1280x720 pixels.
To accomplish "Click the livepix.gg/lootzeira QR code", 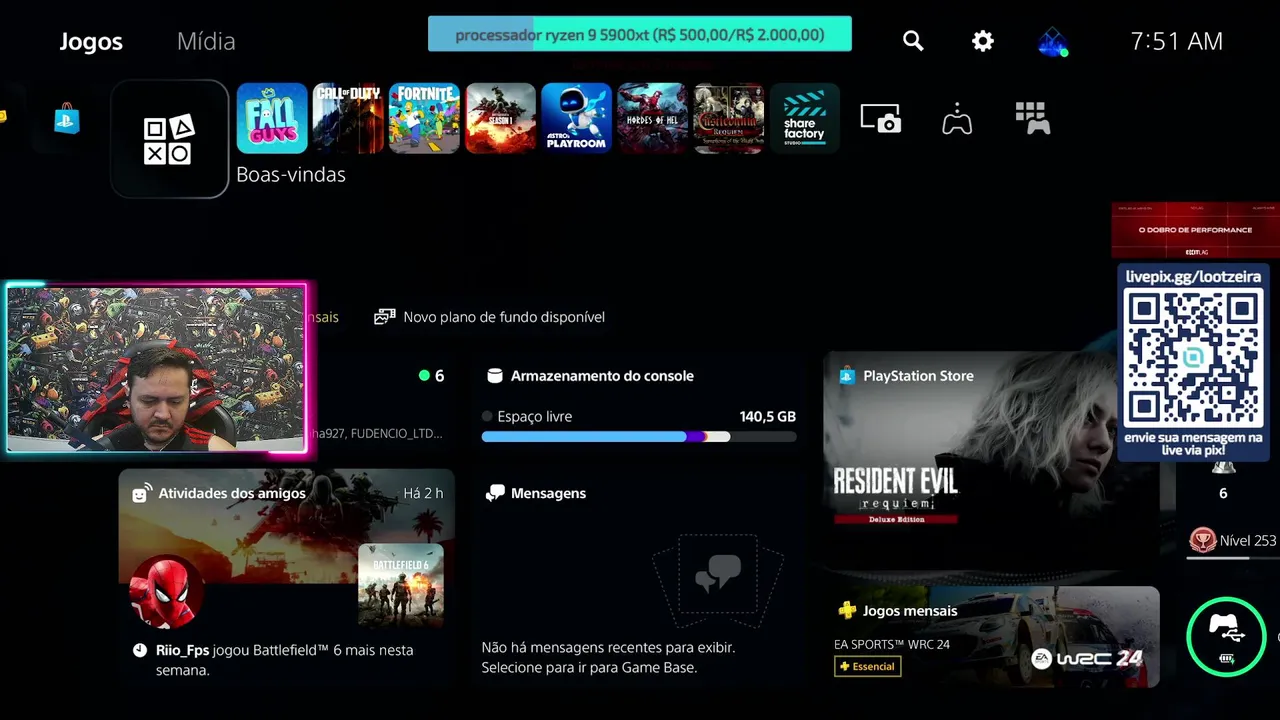I will 1193,358.
